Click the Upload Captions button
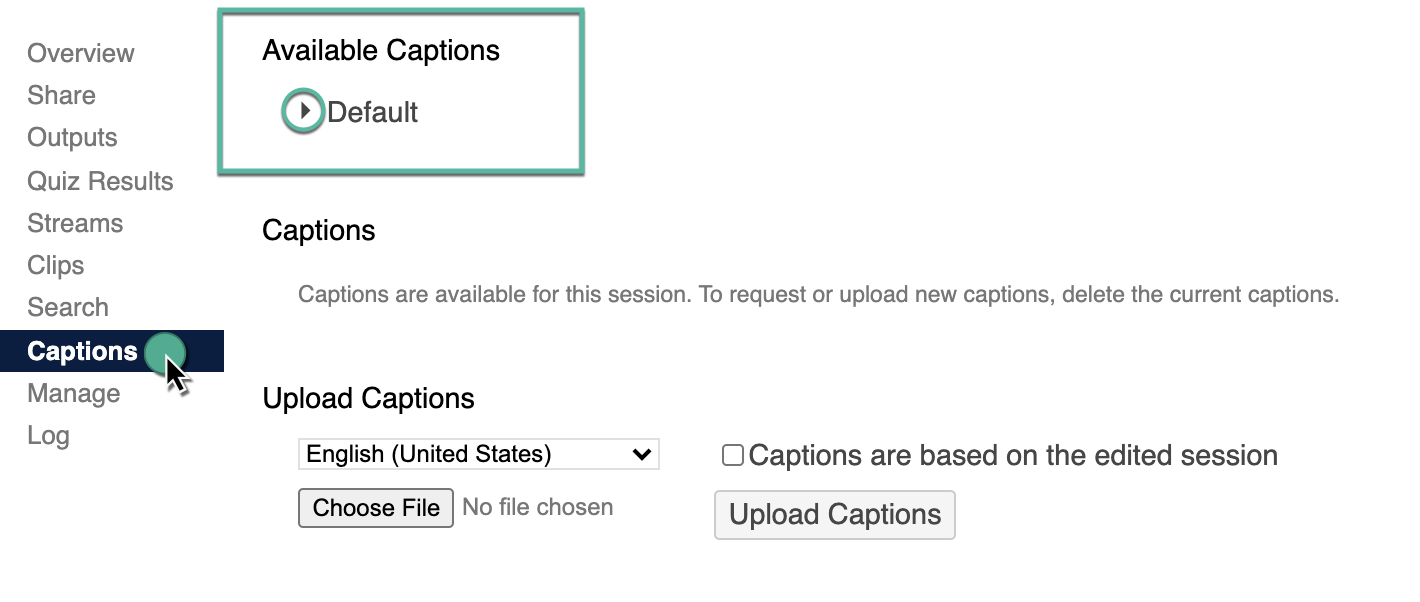The height and width of the screenshot is (602, 1420). click(x=834, y=515)
